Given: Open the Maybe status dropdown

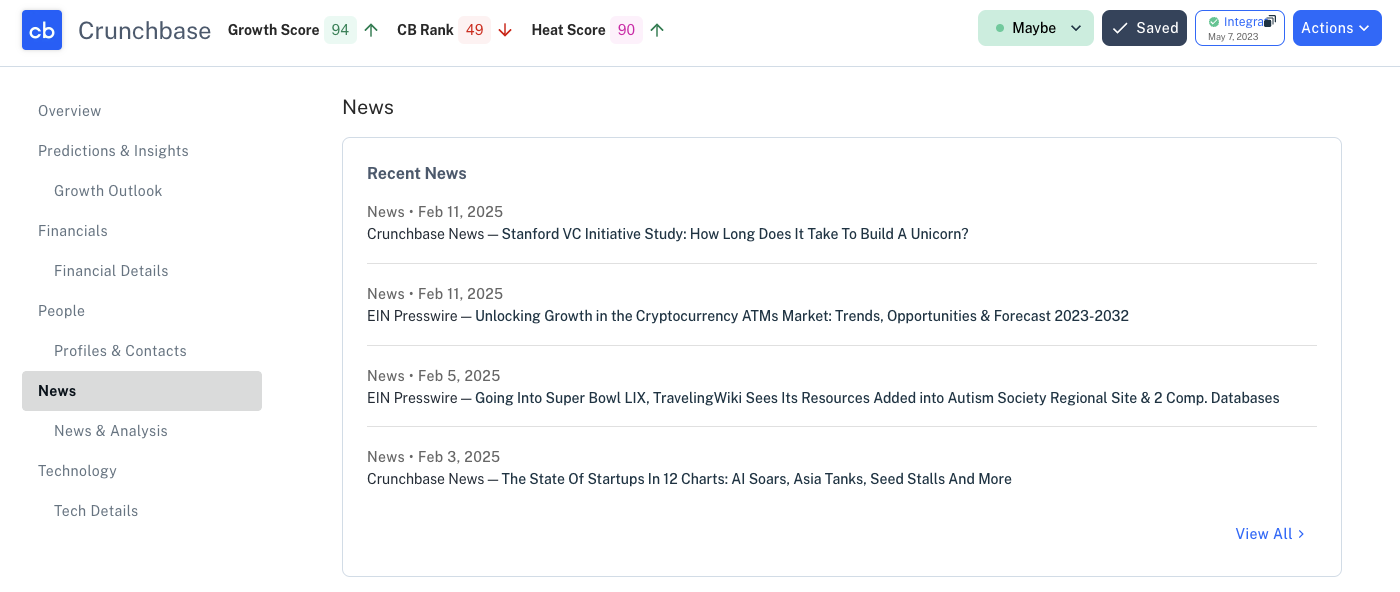Looking at the screenshot, I should [1036, 28].
